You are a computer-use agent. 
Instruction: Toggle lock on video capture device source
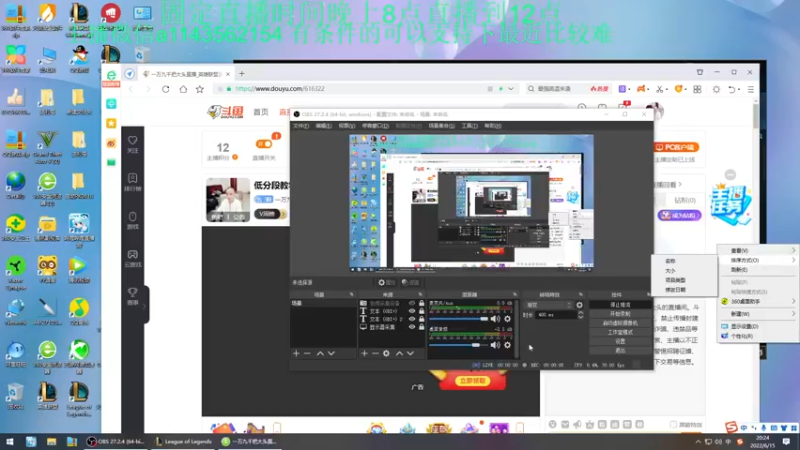tap(421, 303)
